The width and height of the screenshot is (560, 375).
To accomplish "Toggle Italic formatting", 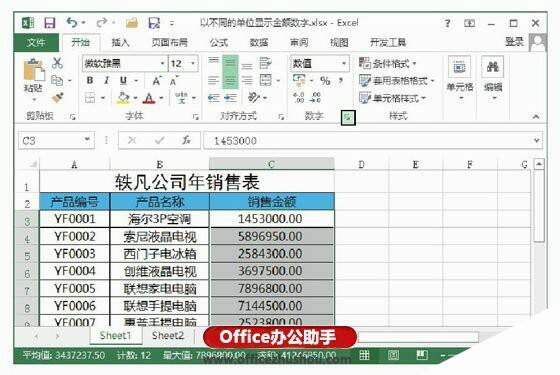I will click(x=106, y=81).
